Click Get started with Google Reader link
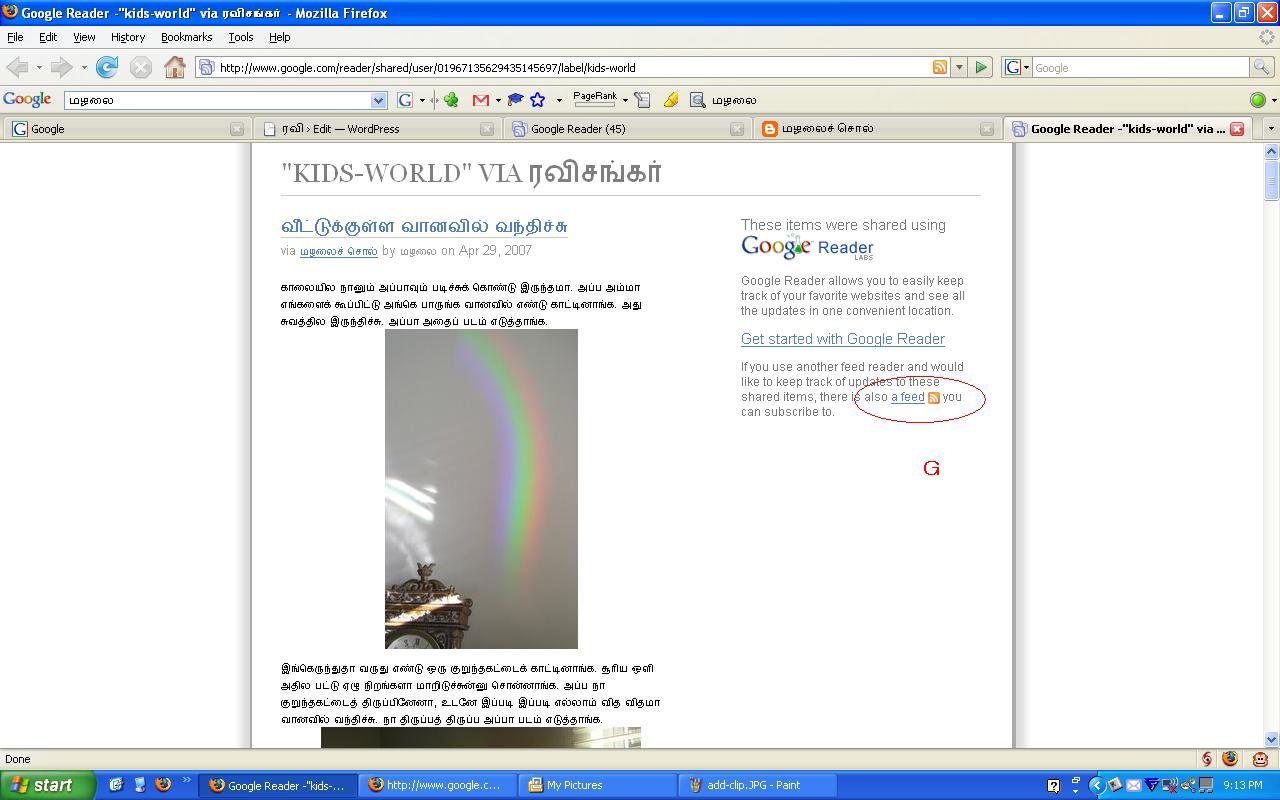 point(842,339)
